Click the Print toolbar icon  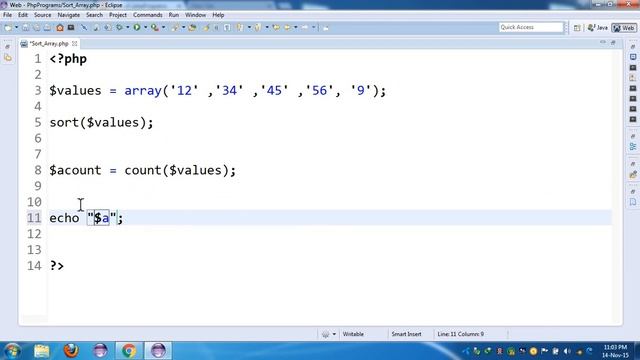(x=47, y=28)
